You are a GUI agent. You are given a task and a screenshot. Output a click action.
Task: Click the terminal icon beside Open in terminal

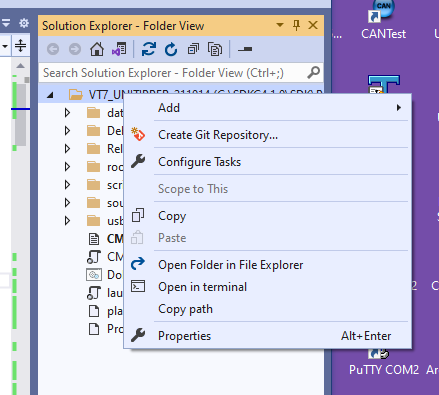(138, 286)
